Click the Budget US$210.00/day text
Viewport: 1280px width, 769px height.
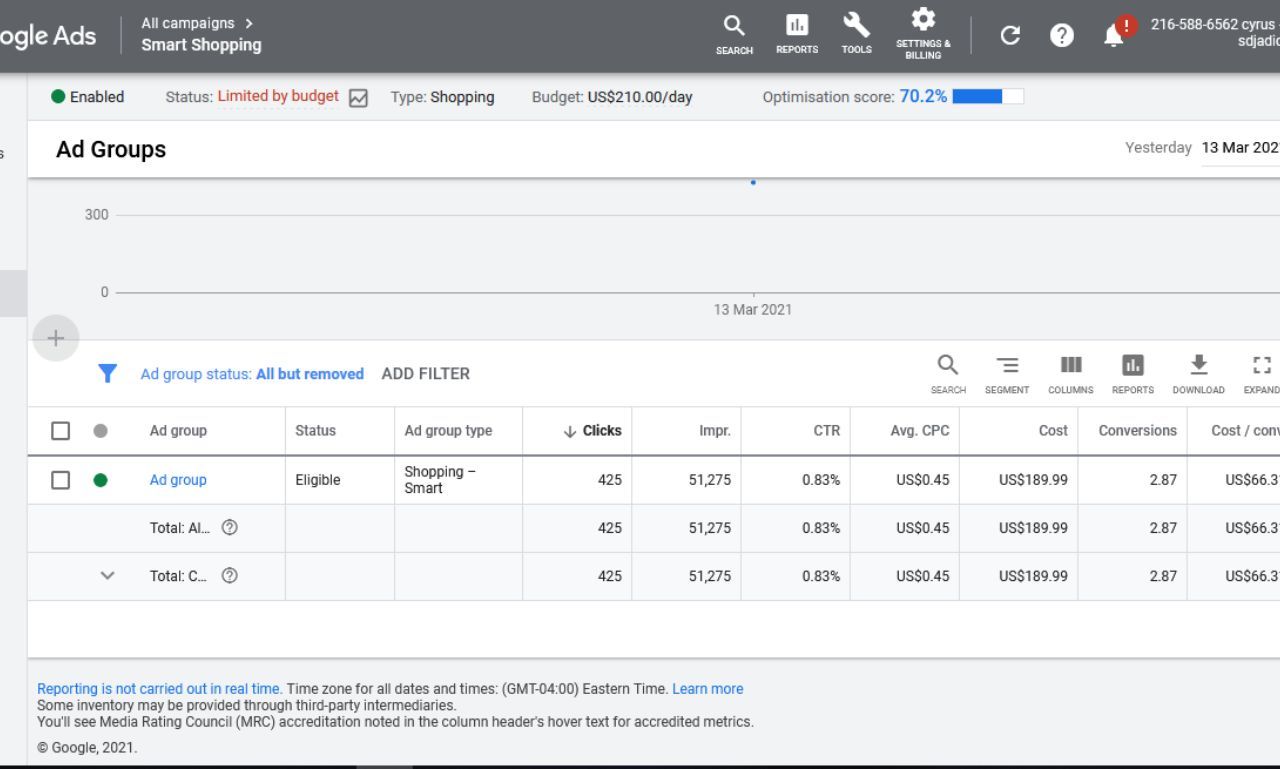click(x=612, y=97)
